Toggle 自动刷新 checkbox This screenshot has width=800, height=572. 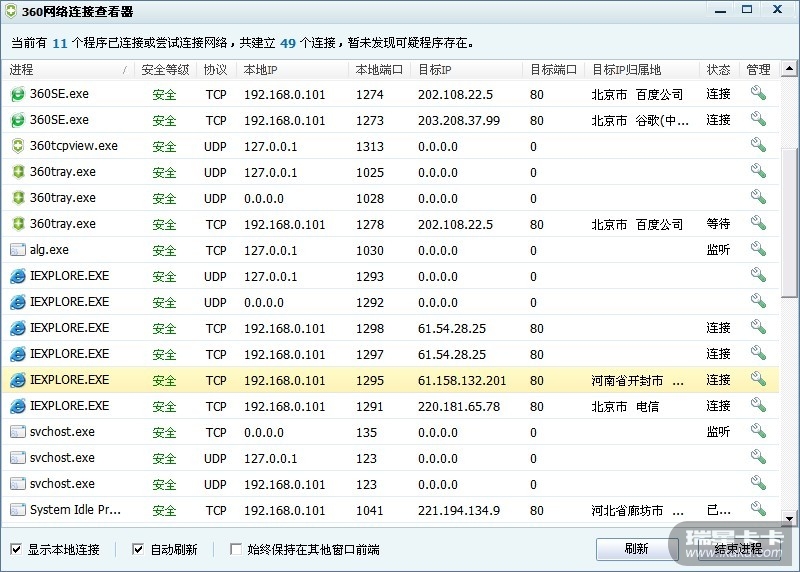point(137,549)
